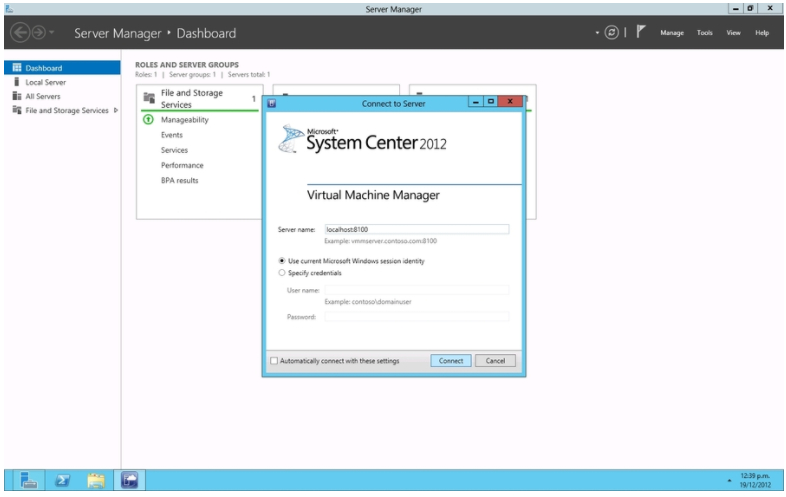Click the Local Server icon
Screen dimensions: 786x497
coord(17,82)
